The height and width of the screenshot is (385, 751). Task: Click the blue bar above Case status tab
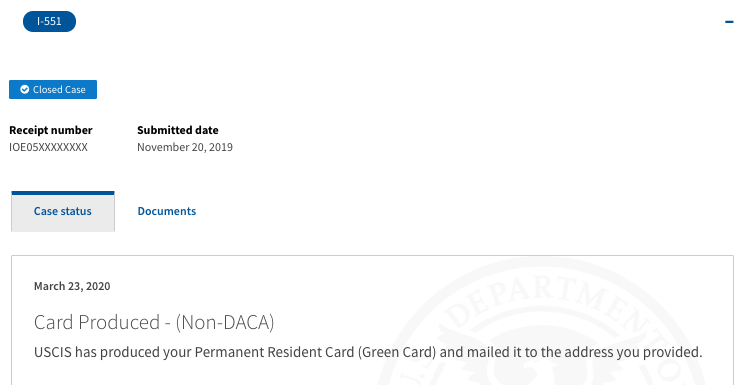tap(63, 193)
